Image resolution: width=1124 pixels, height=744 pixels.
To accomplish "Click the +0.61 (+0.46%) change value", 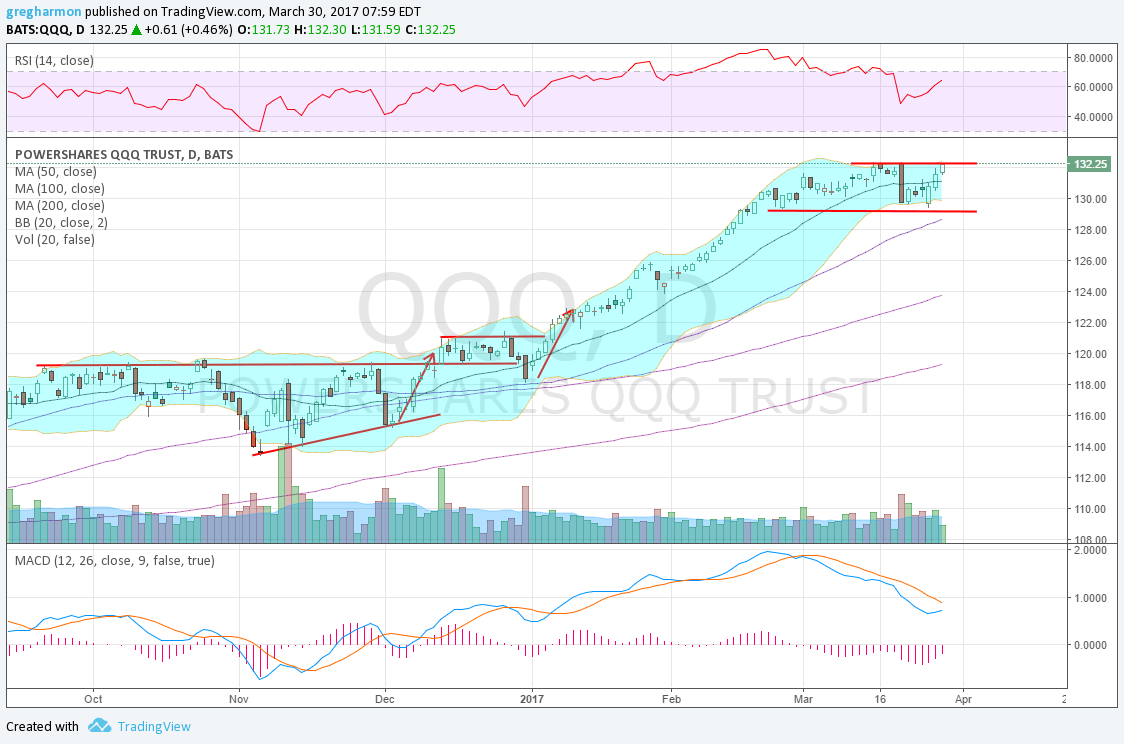I will point(188,29).
